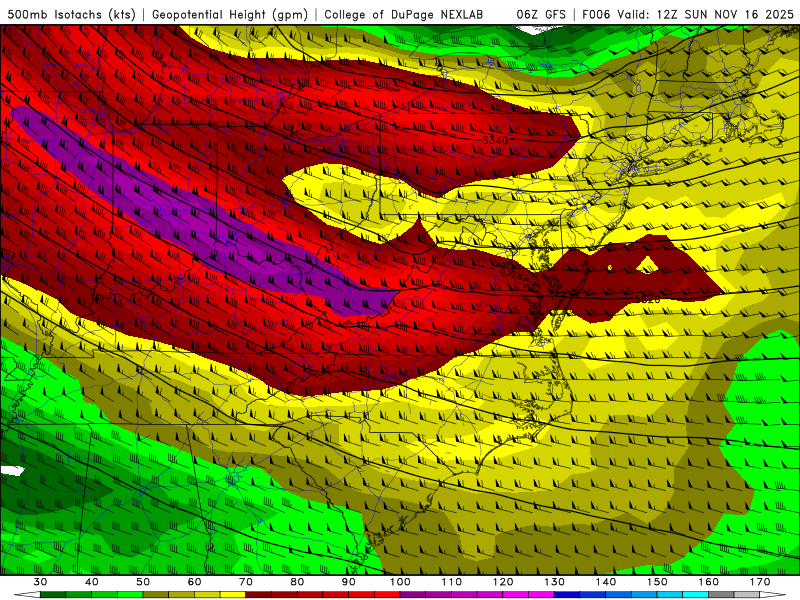The image size is (800, 600).
Task: Select the bright magenta swatch before 130
Action: [541, 595]
